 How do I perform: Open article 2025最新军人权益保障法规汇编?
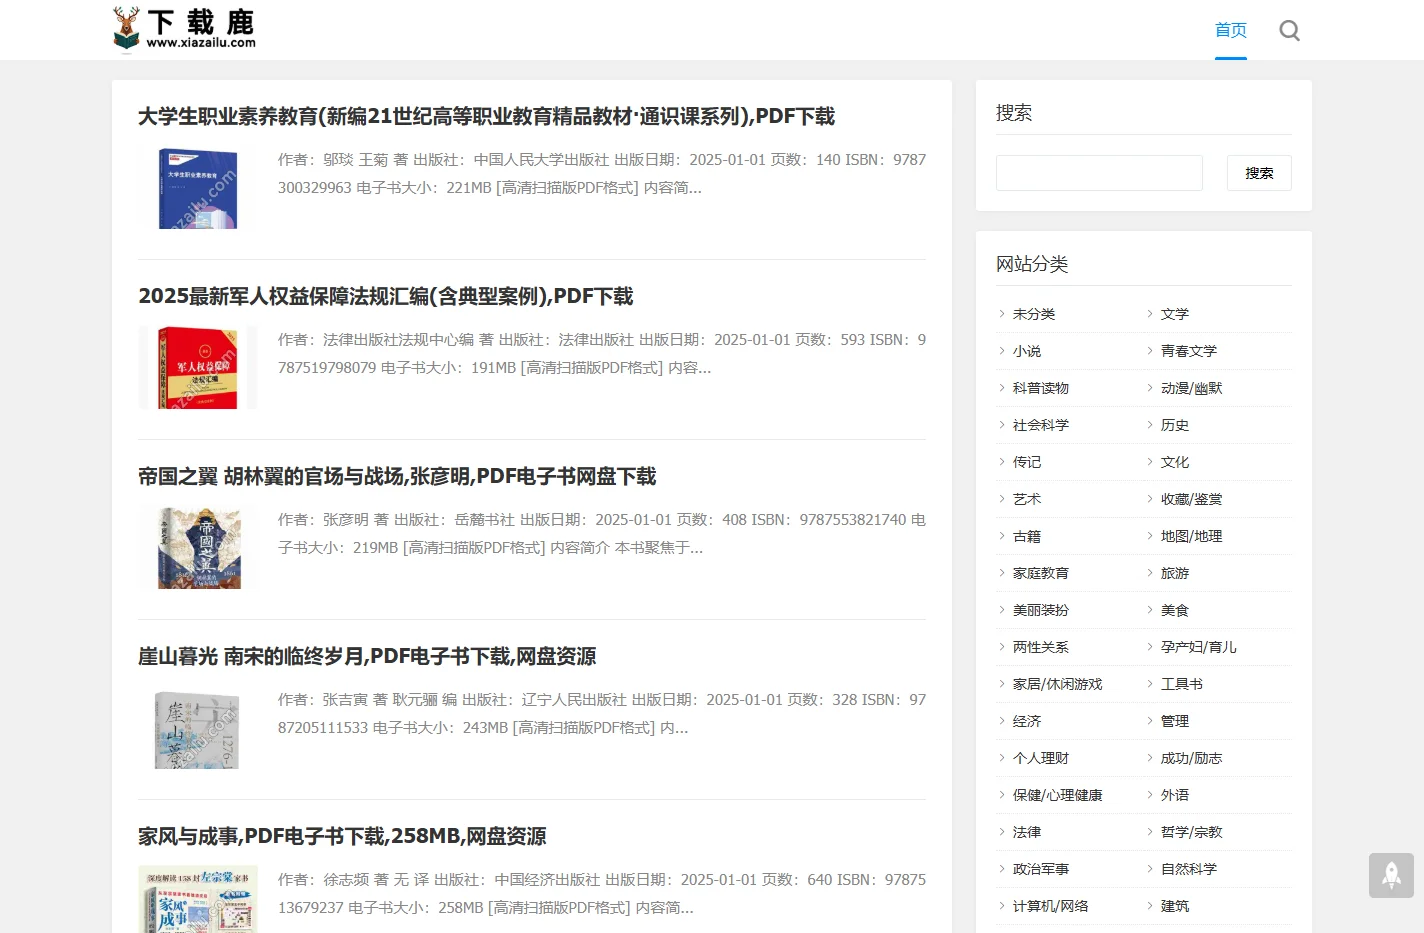click(x=386, y=296)
